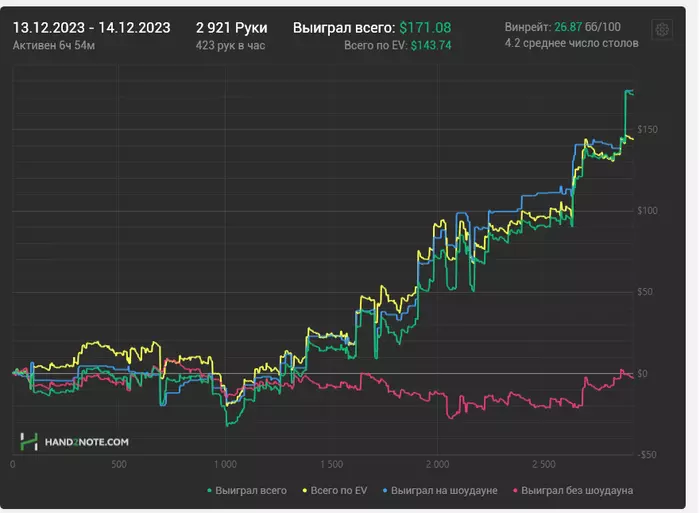Click the $100 y-axis label

(647, 211)
